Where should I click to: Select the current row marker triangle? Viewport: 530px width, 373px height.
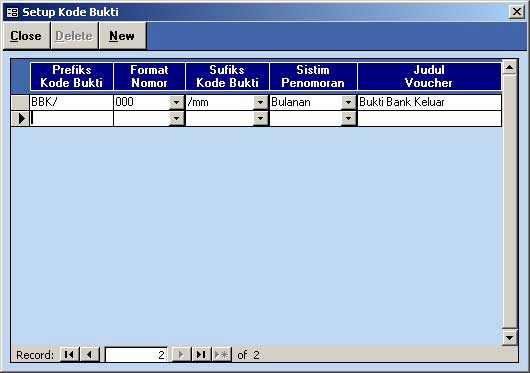(x=20, y=119)
